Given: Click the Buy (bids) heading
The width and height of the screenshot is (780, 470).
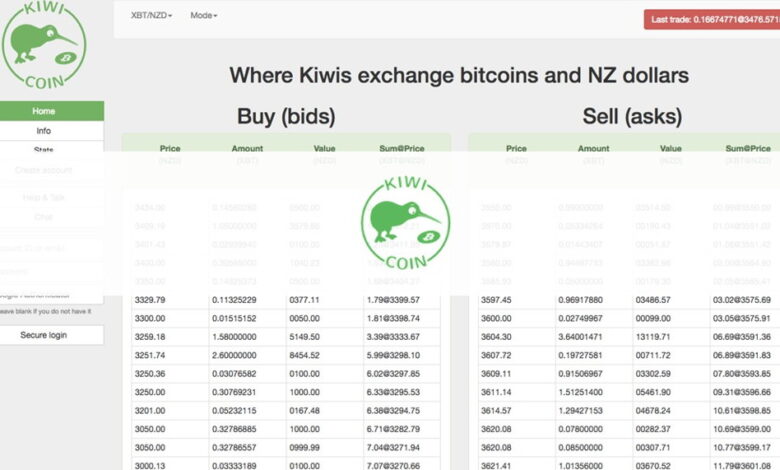Looking at the screenshot, I should click(286, 116).
